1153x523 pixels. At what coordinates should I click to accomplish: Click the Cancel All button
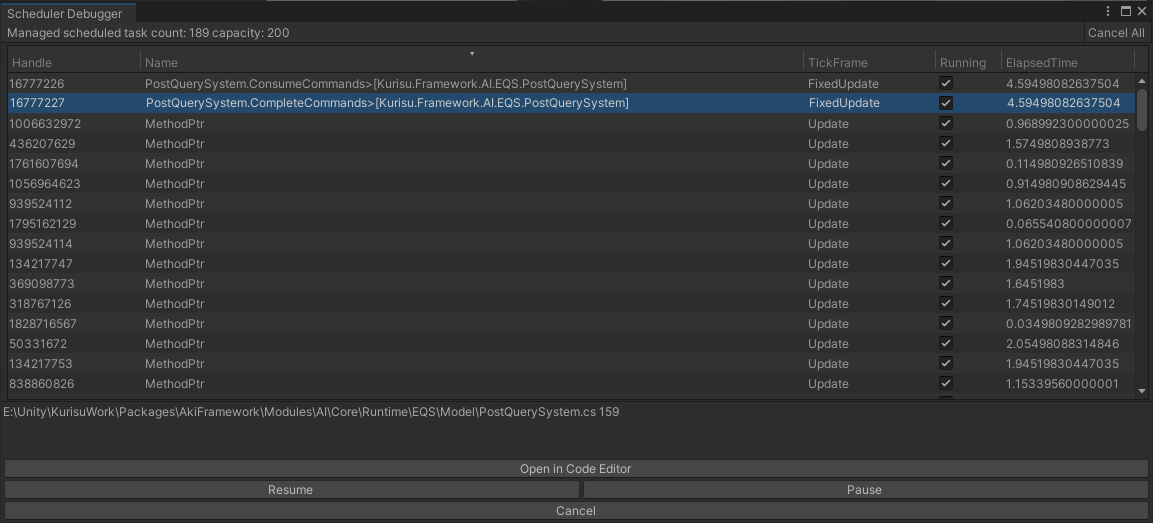tap(1116, 32)
